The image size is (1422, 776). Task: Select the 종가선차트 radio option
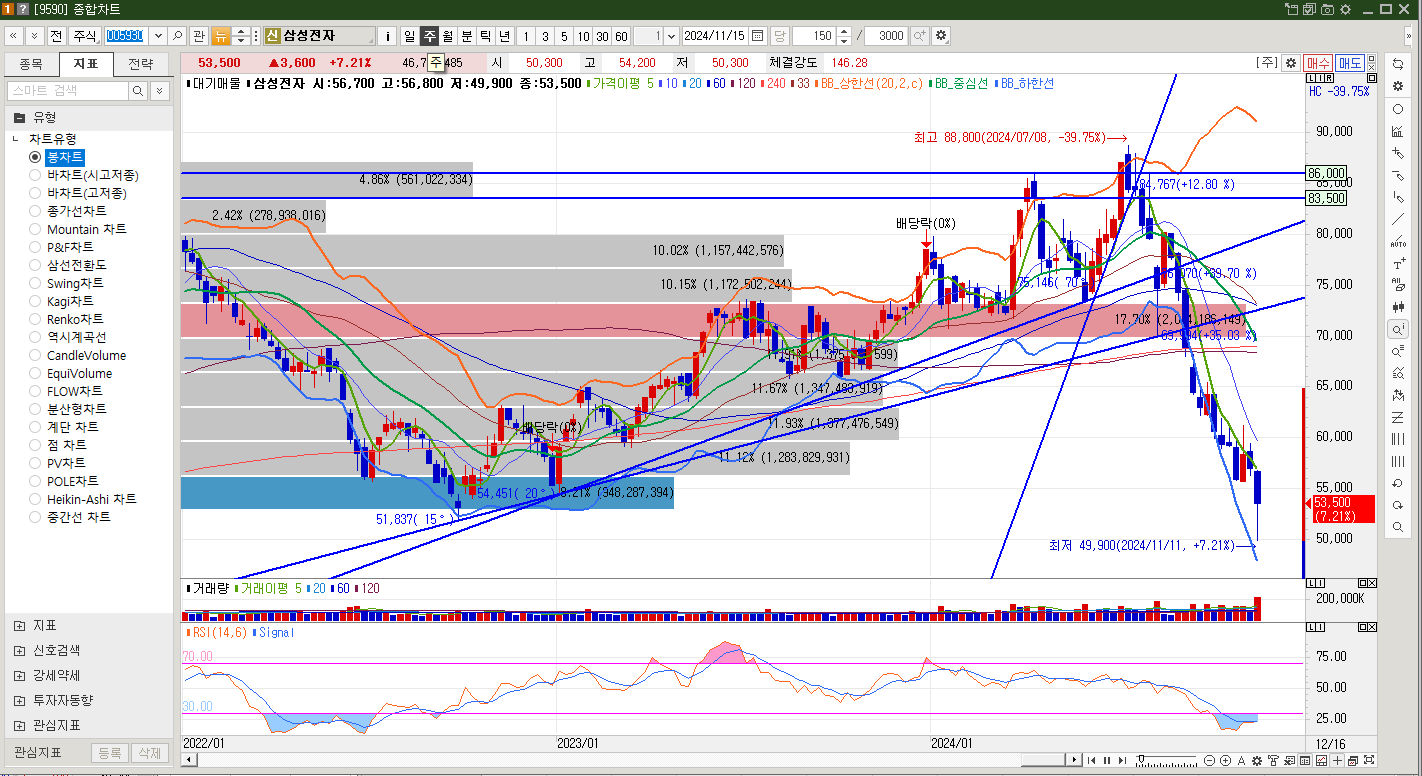35,211
